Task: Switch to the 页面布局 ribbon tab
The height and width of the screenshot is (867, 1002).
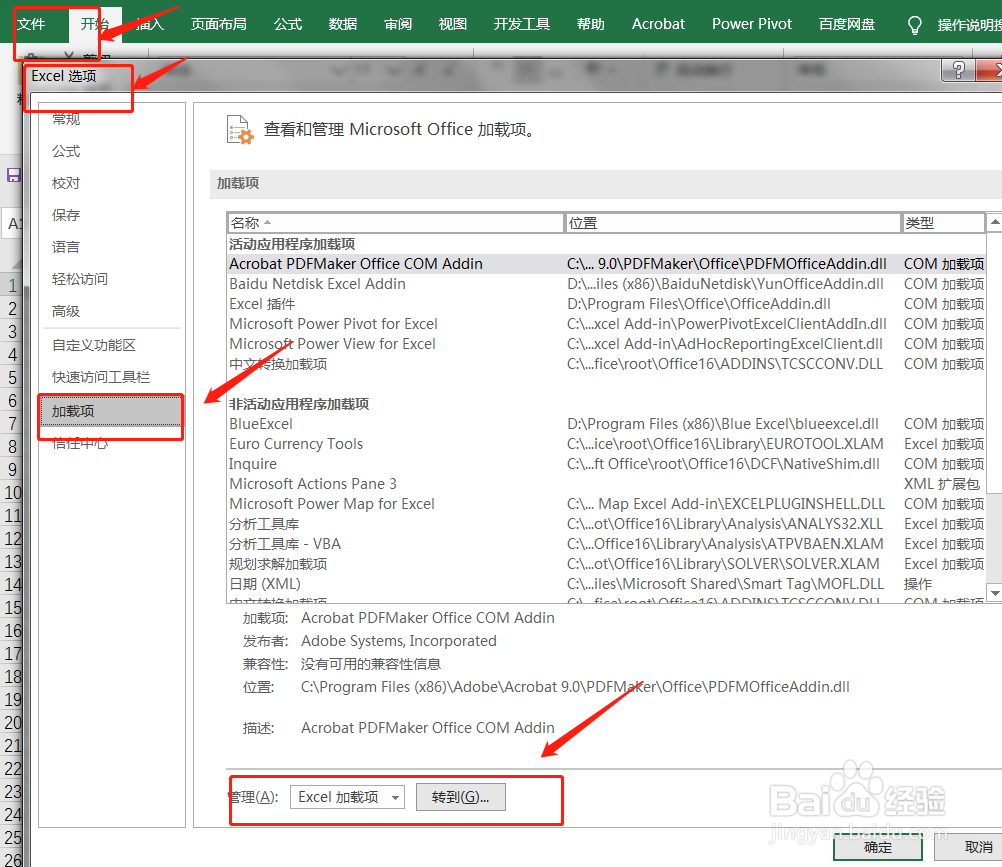Action: coord(219,24)
